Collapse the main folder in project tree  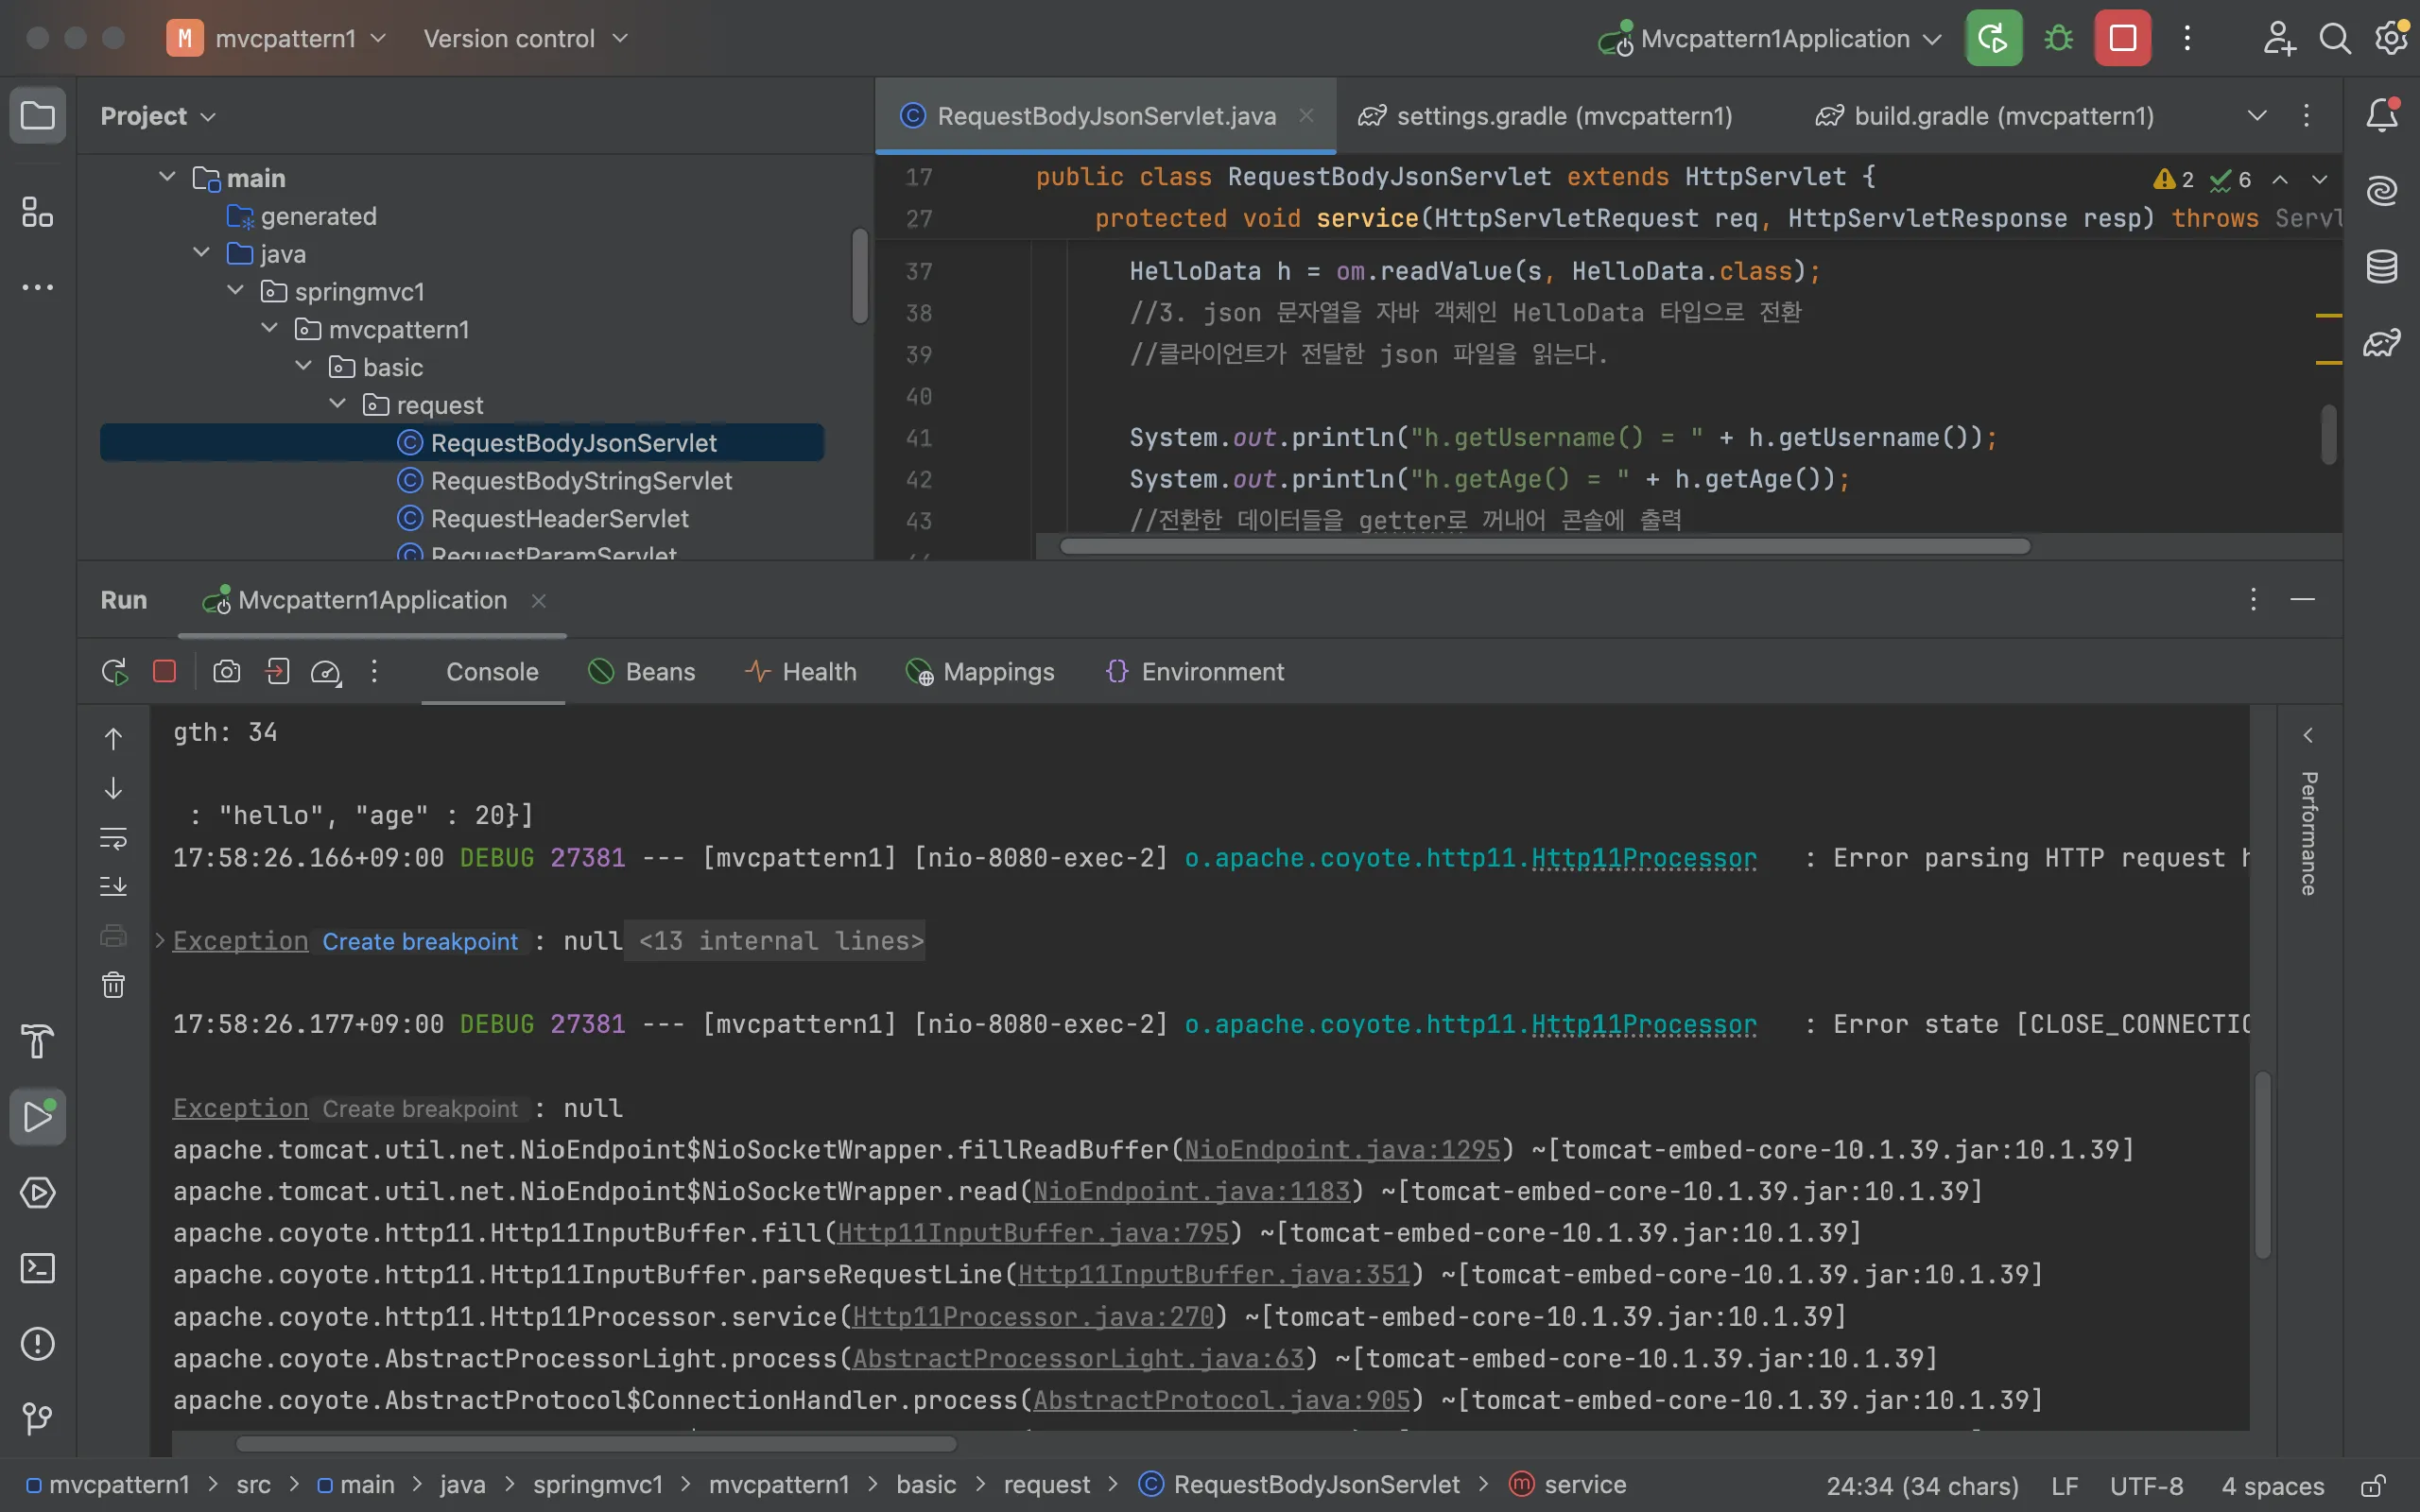(x=167, y=177)
